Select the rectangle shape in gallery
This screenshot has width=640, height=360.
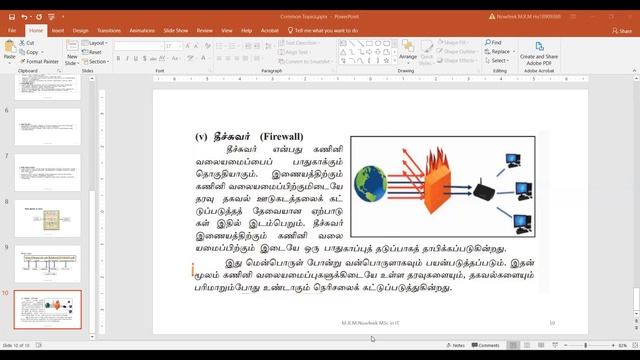(x=369, y=43)
